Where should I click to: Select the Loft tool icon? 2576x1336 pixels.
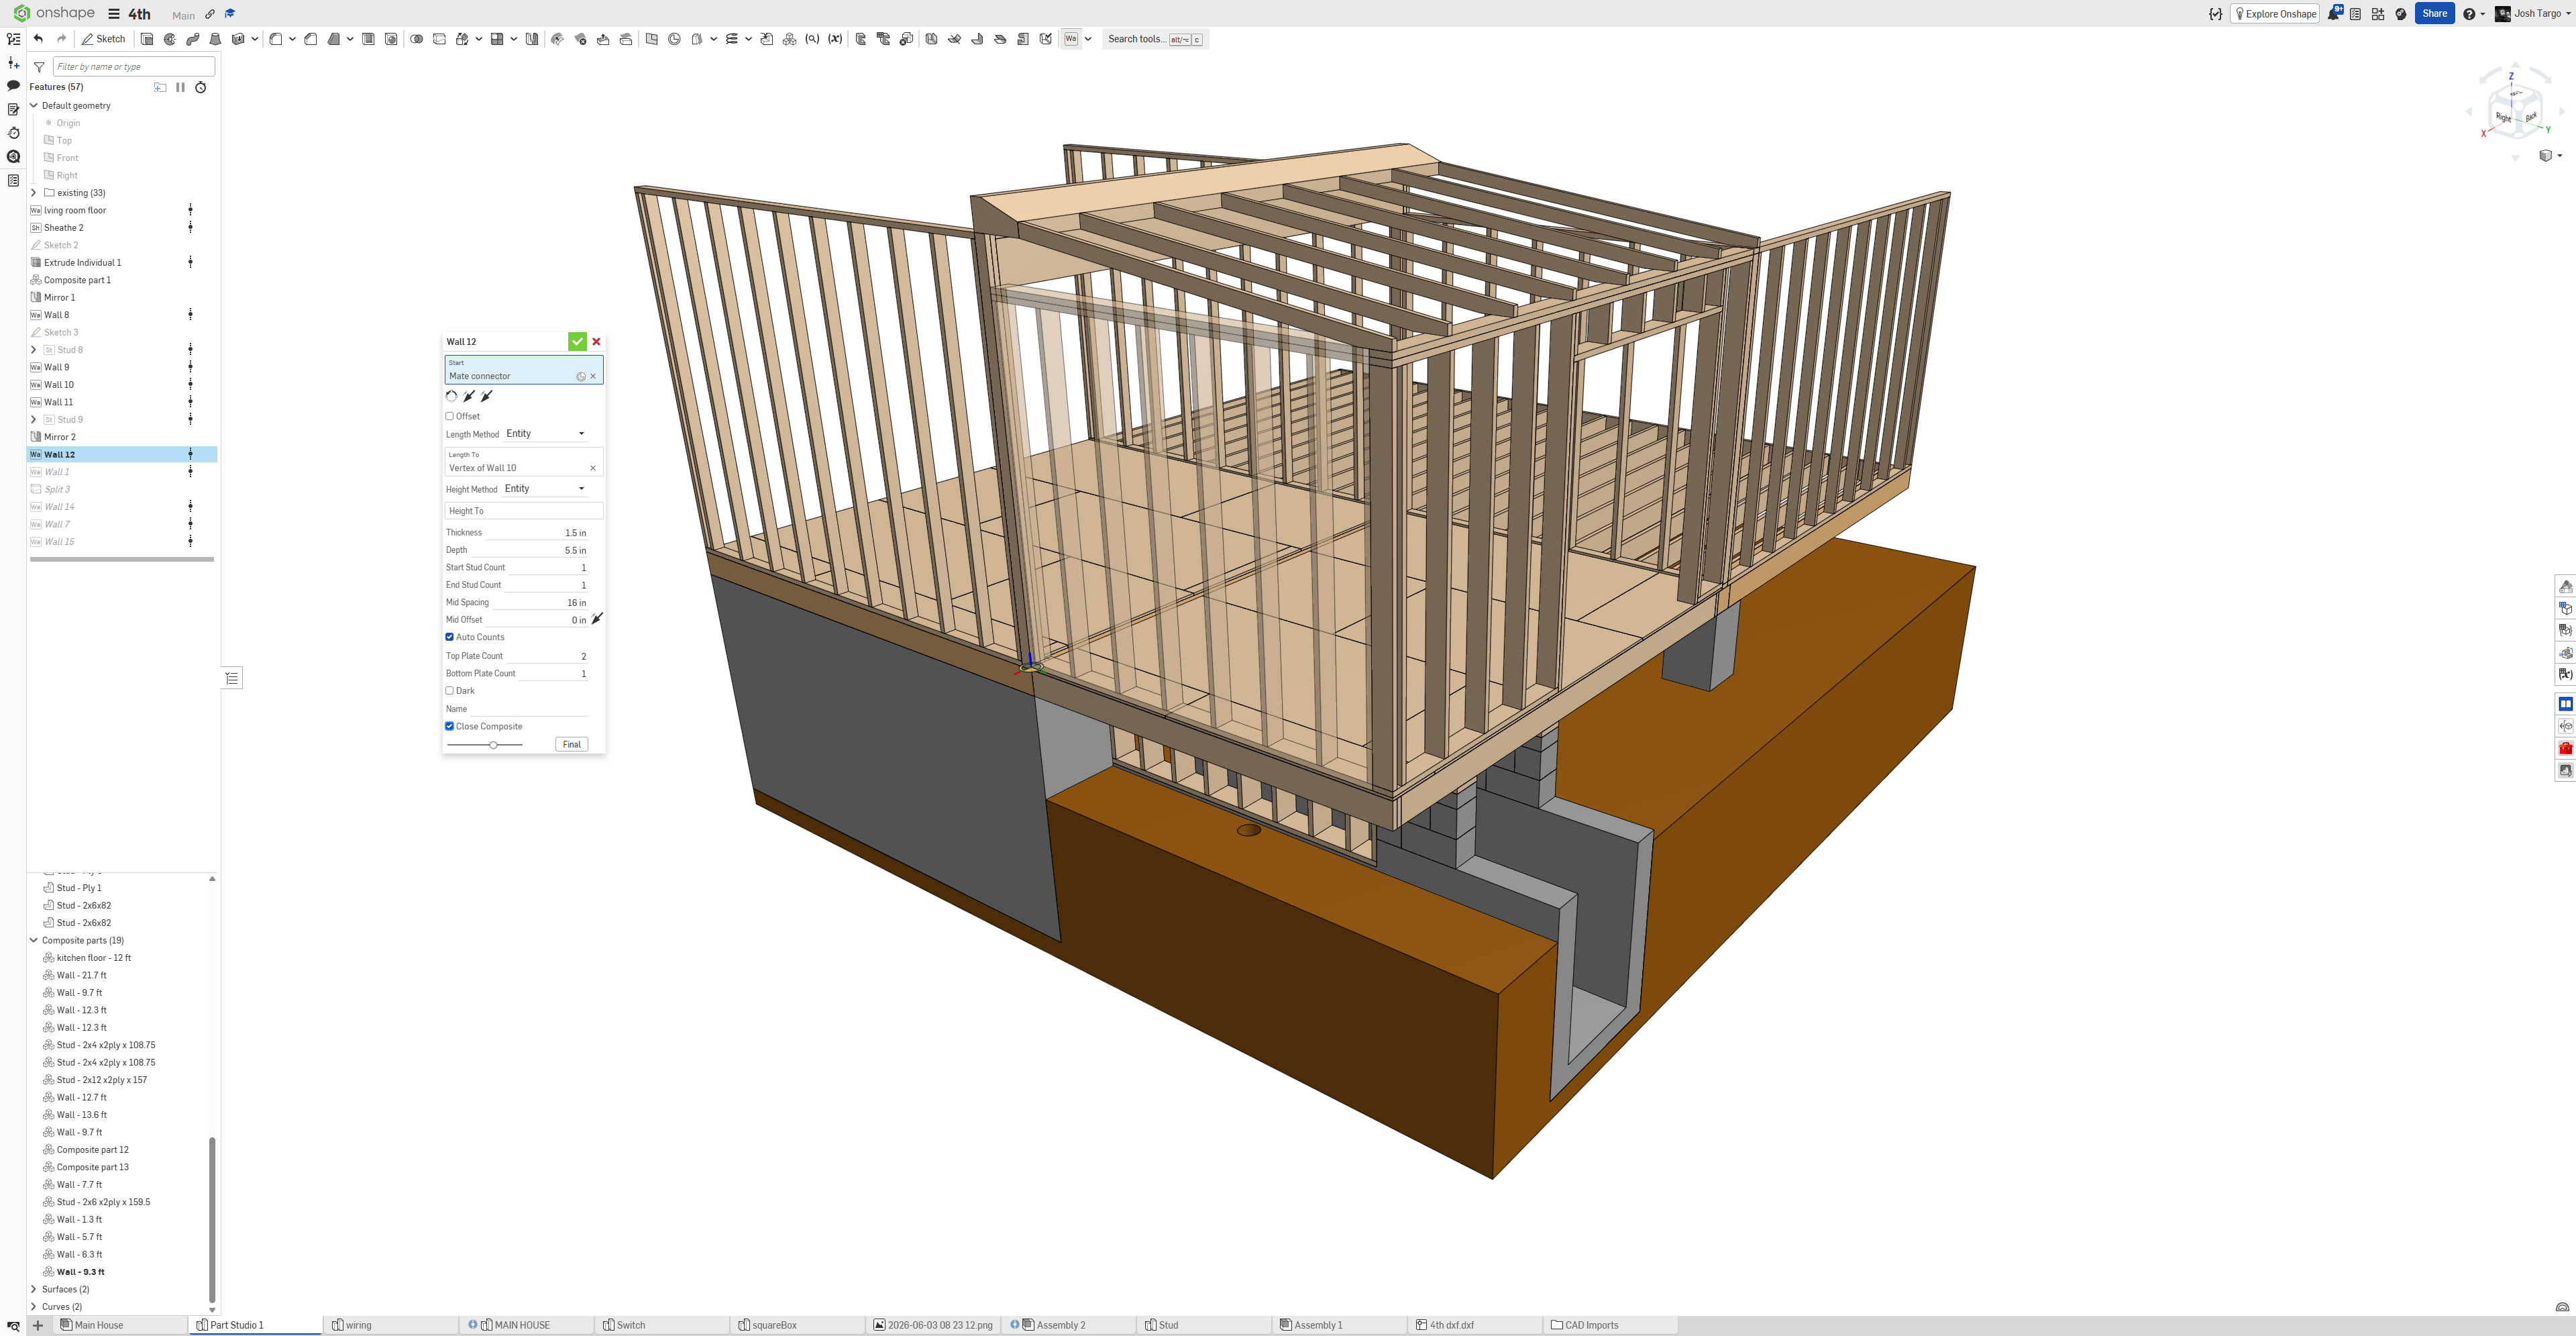pos(215,39)
